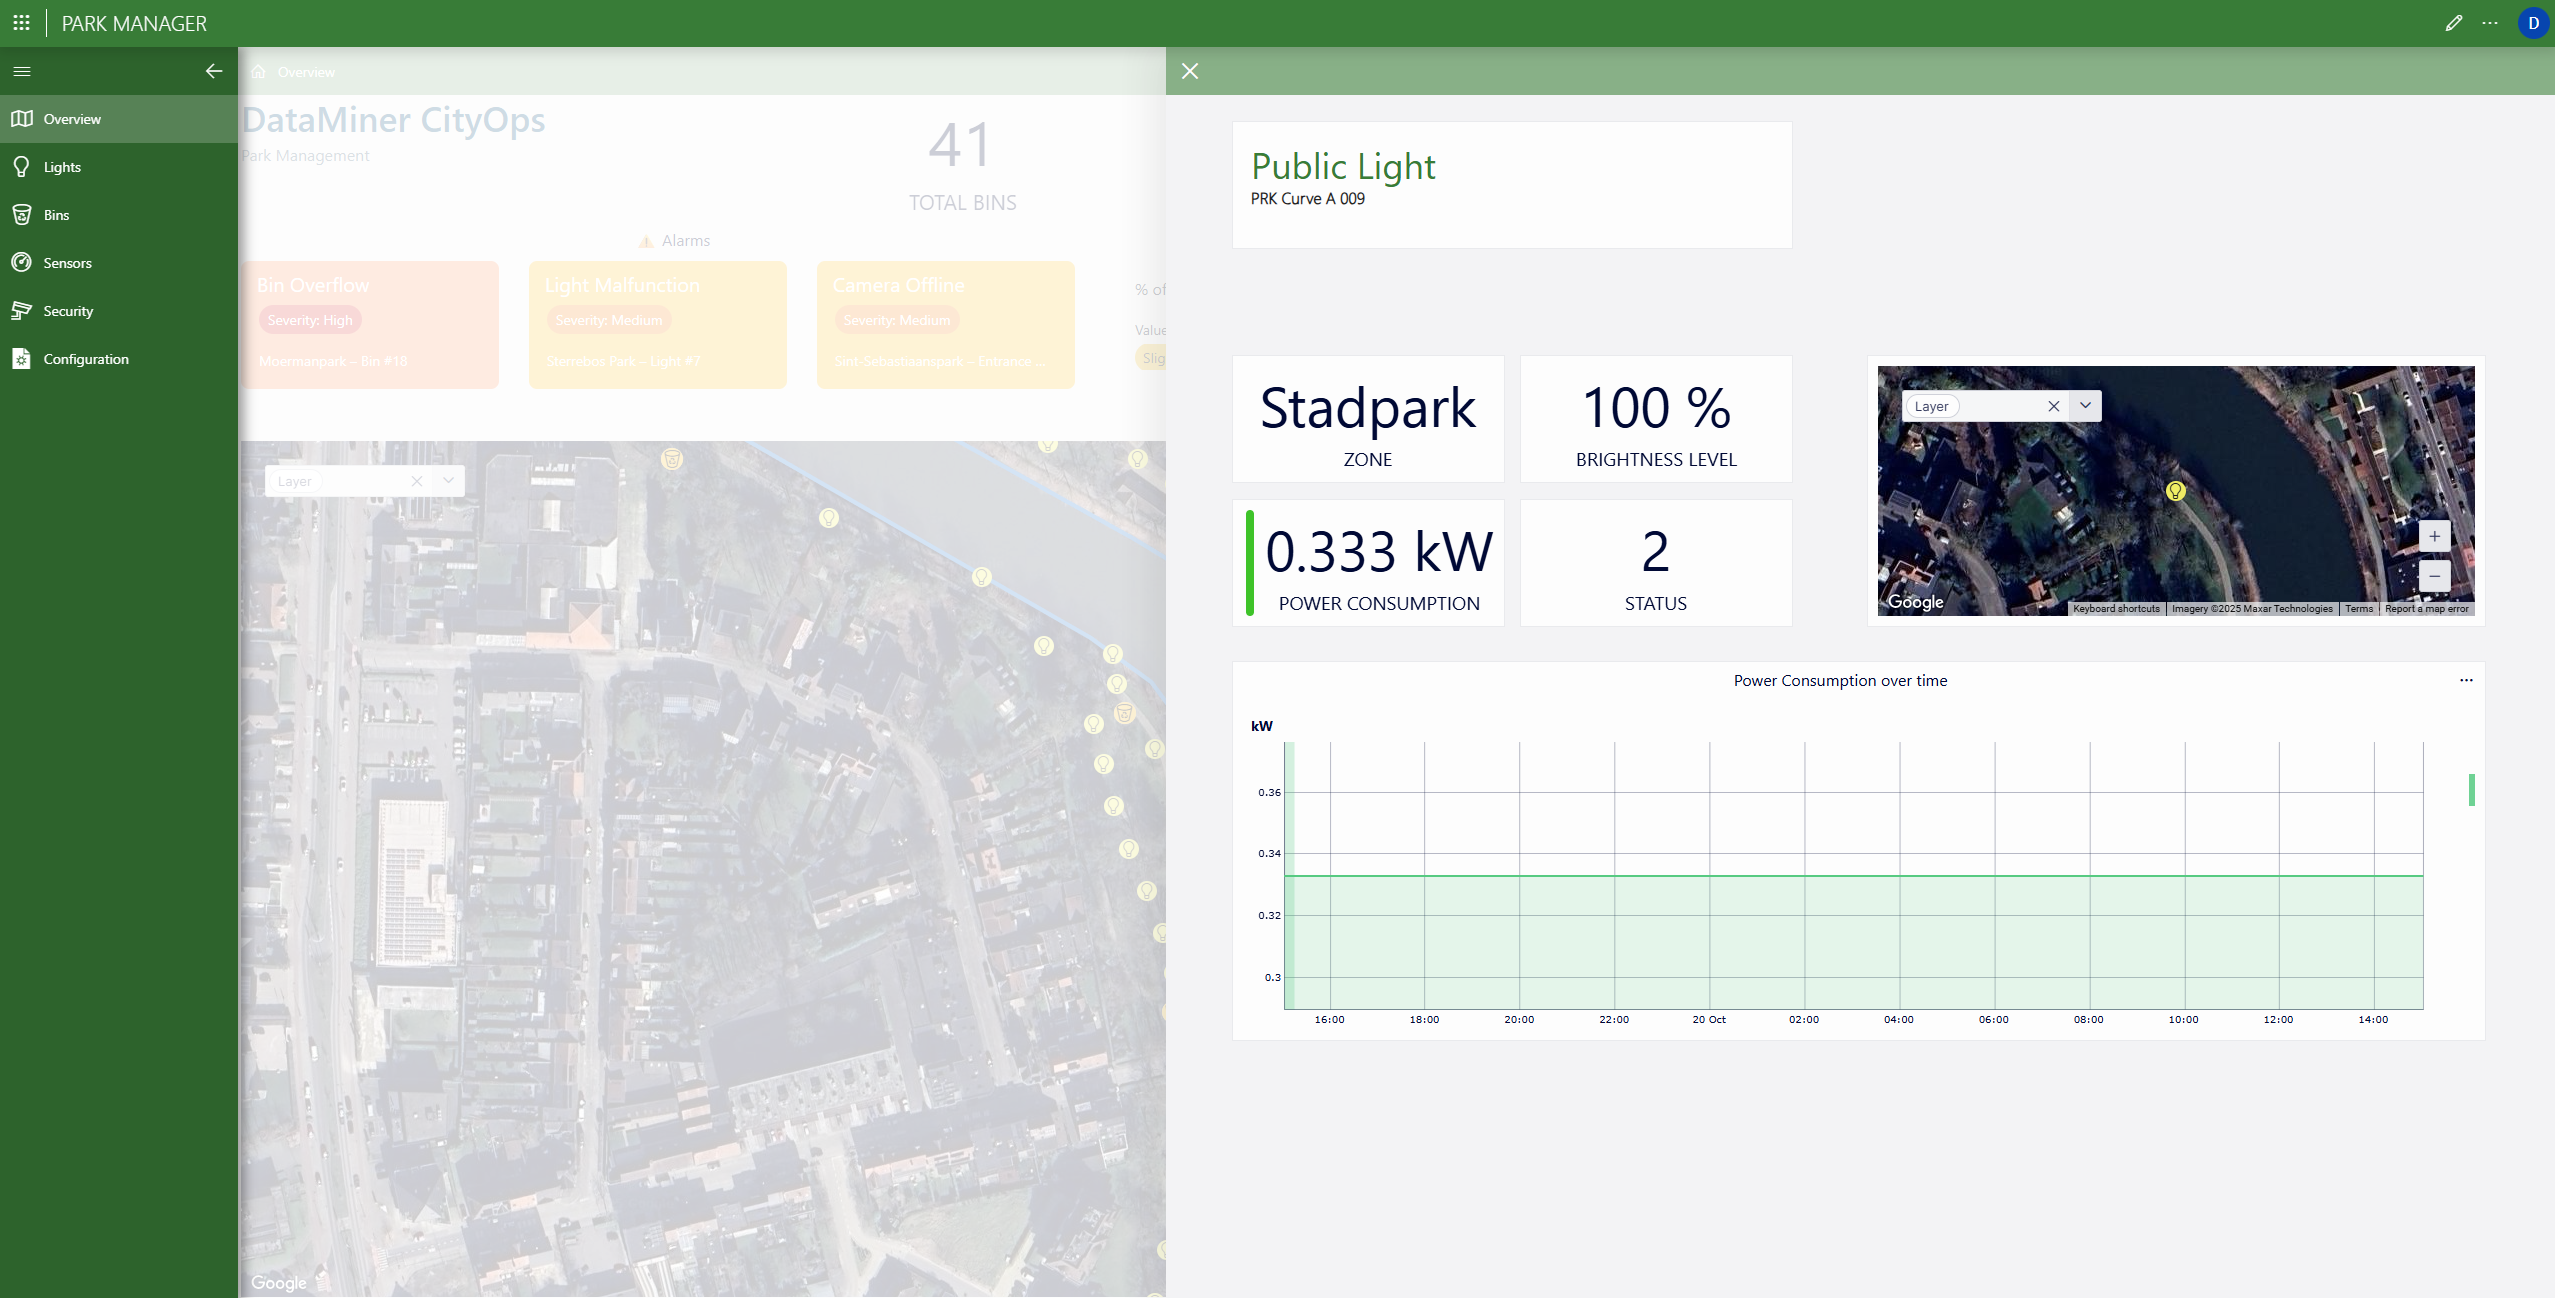Collapse sidebar with the back arrow
Viewport: 2555px width, 1298px height.
click(x=214, y=71)
